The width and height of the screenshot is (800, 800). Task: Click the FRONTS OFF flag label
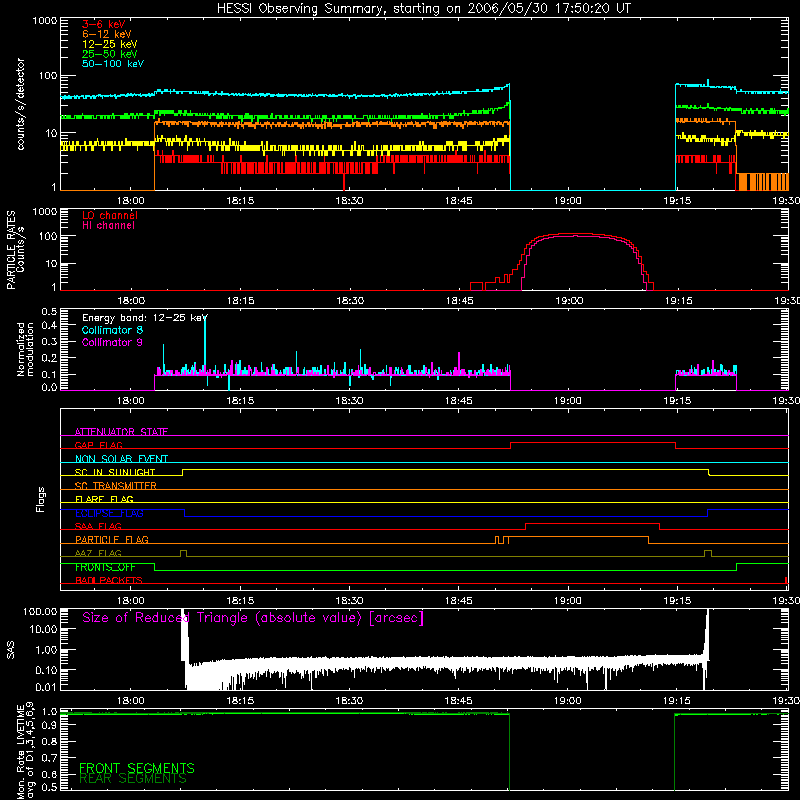105,567
